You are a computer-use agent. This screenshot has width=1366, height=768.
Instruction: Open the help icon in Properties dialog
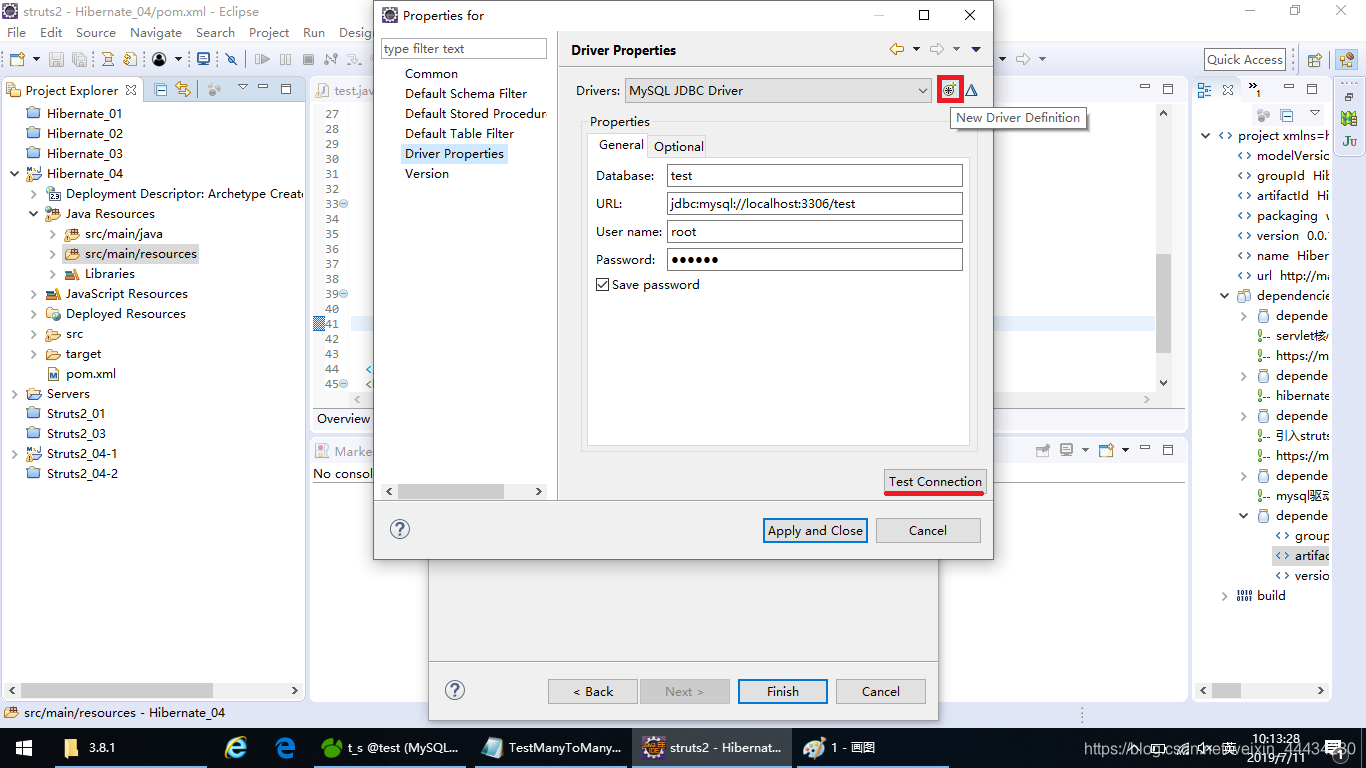click(x=400, y=529)
